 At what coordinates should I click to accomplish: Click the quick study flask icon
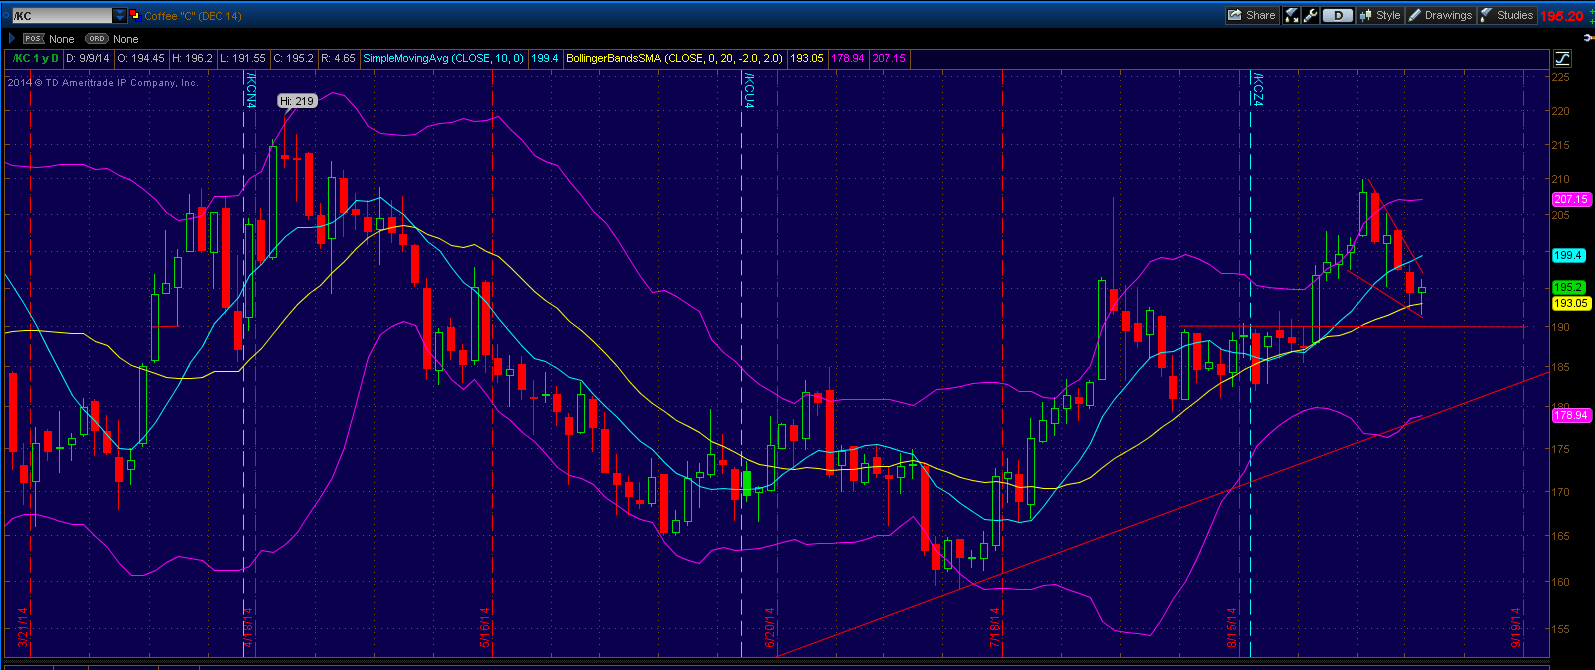1292,15
